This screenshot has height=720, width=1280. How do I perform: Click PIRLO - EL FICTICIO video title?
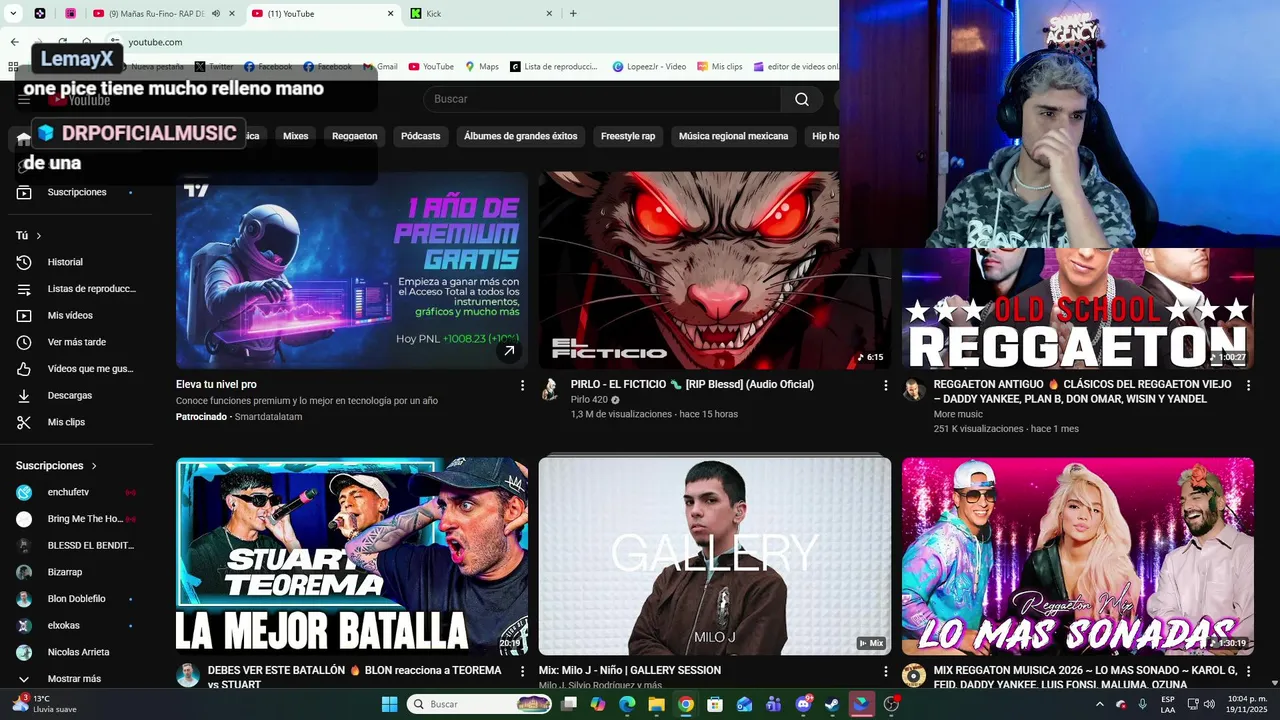(692, 384)
